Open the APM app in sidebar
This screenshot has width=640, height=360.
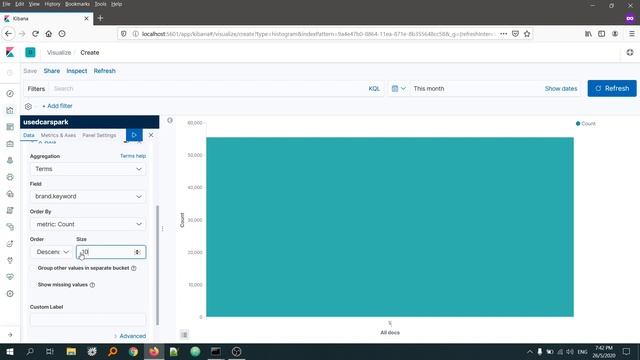coord(10,227)
